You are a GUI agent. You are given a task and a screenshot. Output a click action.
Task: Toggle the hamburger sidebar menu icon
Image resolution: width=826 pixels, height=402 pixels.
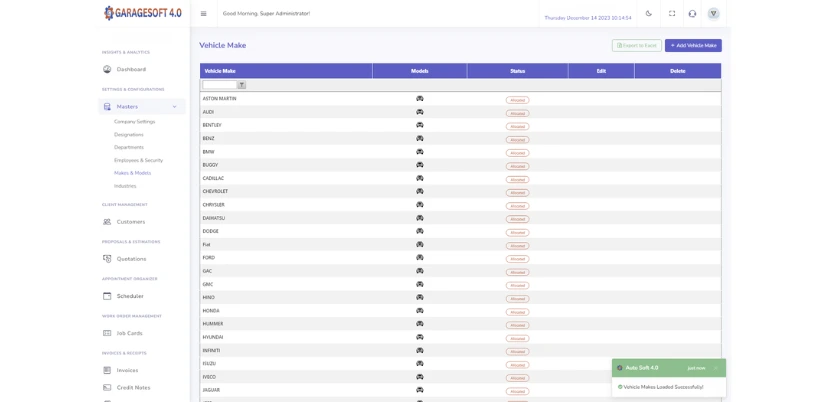click(x=203, y=14)
